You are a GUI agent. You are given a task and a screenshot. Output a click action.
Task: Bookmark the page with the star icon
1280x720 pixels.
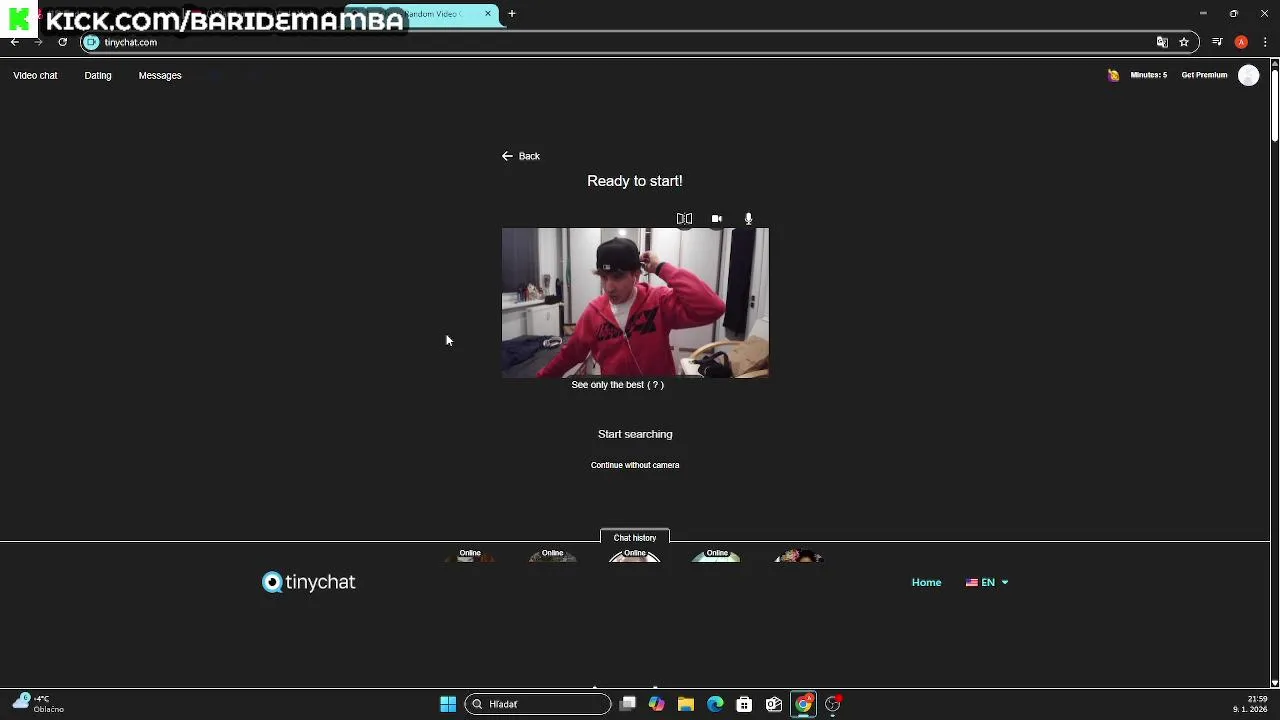(x=1184, y=42)
